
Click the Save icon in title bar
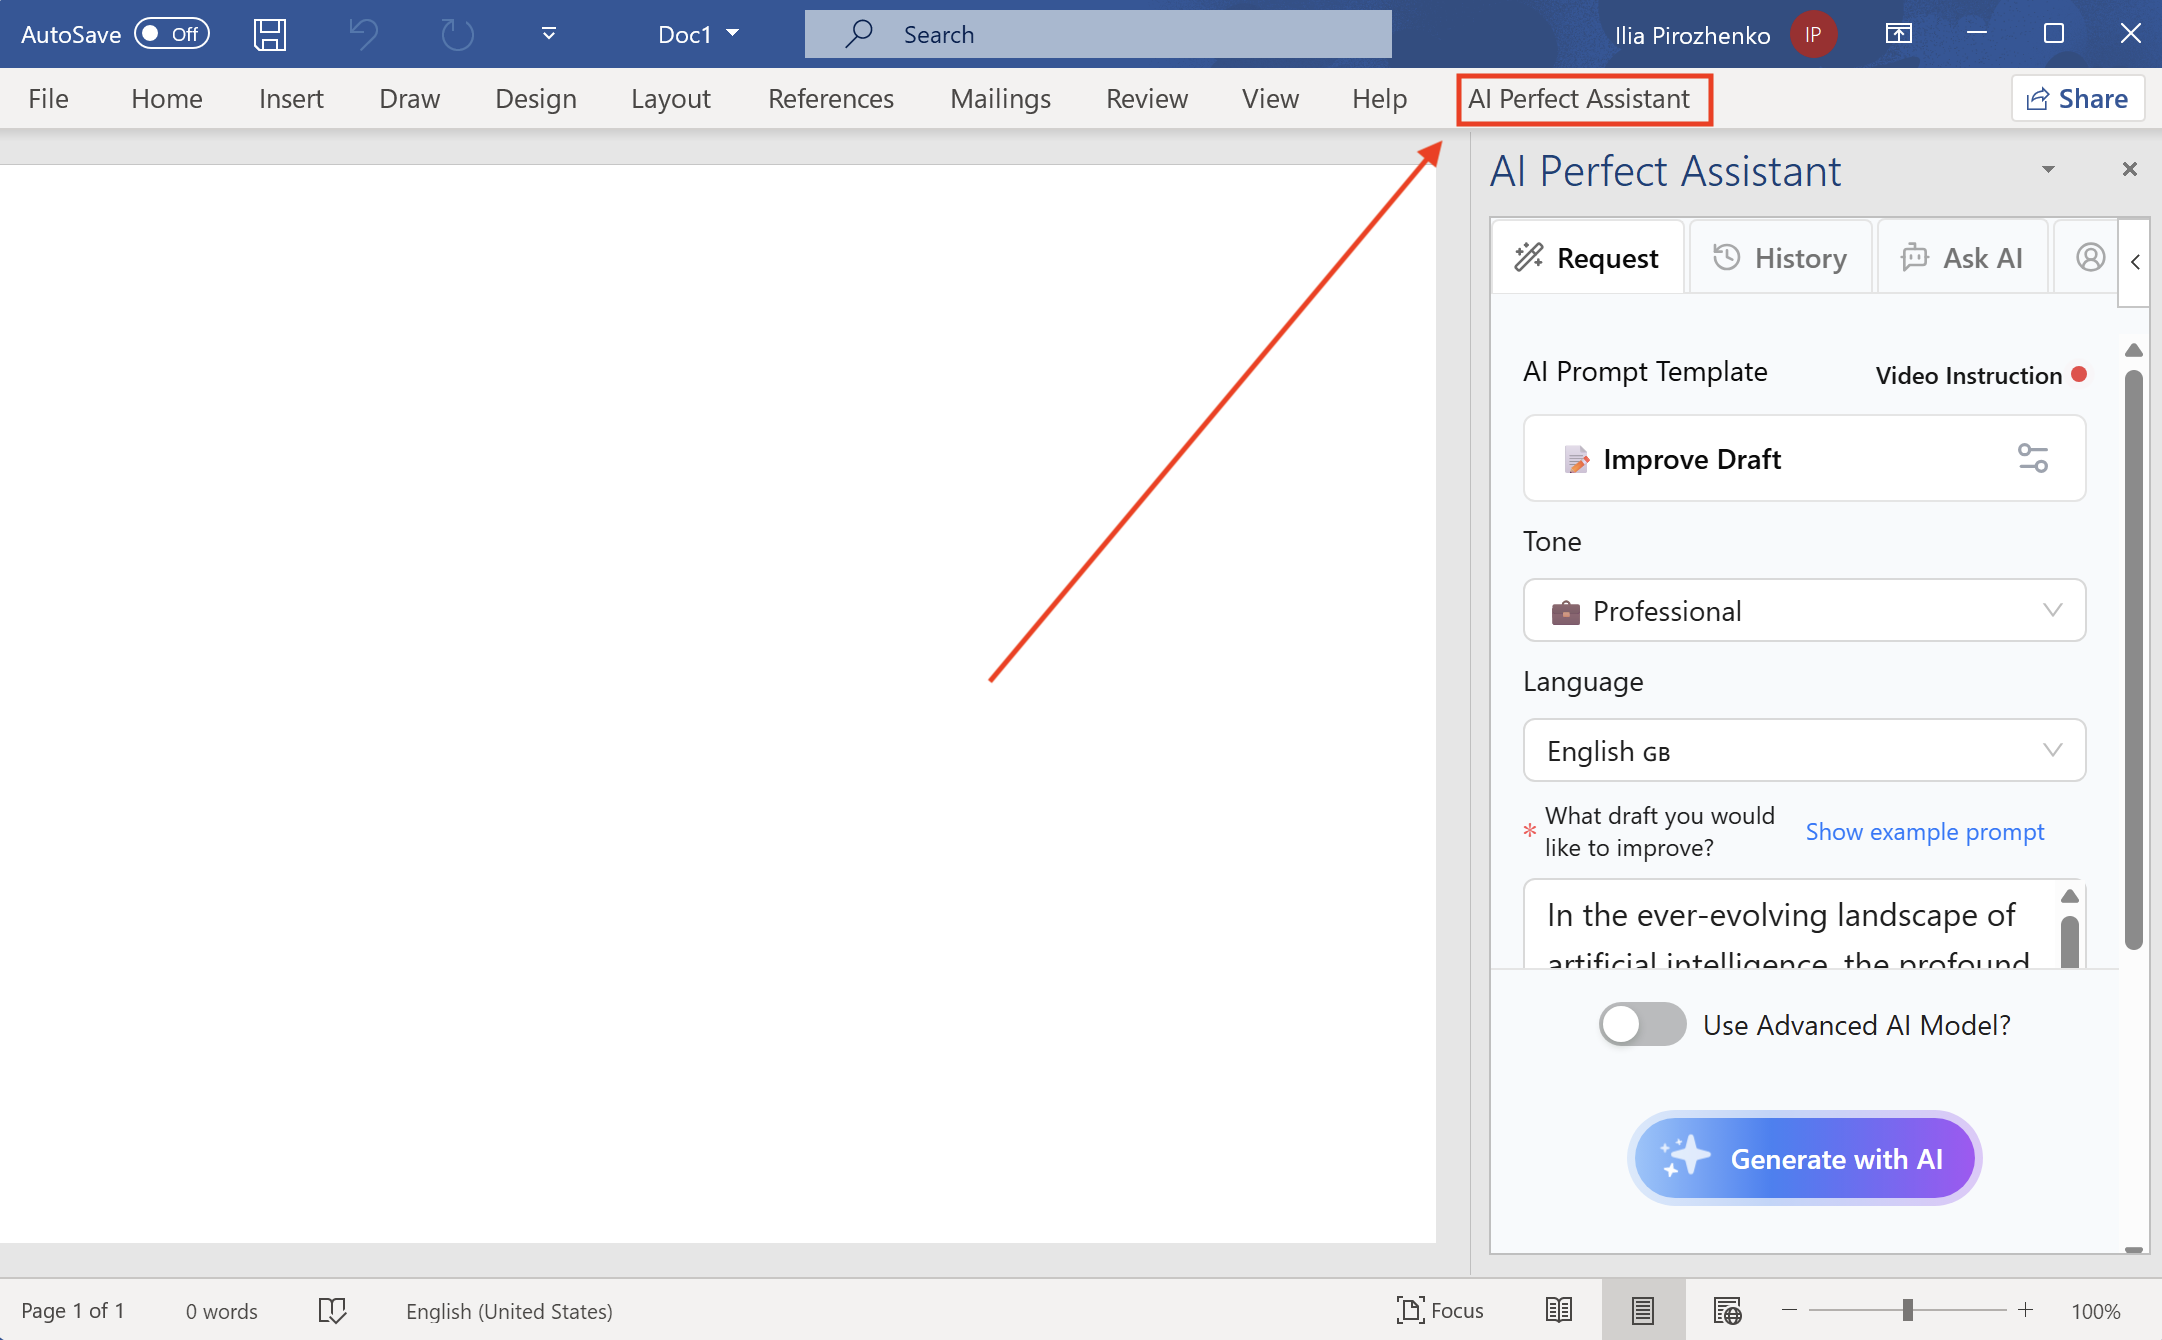pos(270,35)
